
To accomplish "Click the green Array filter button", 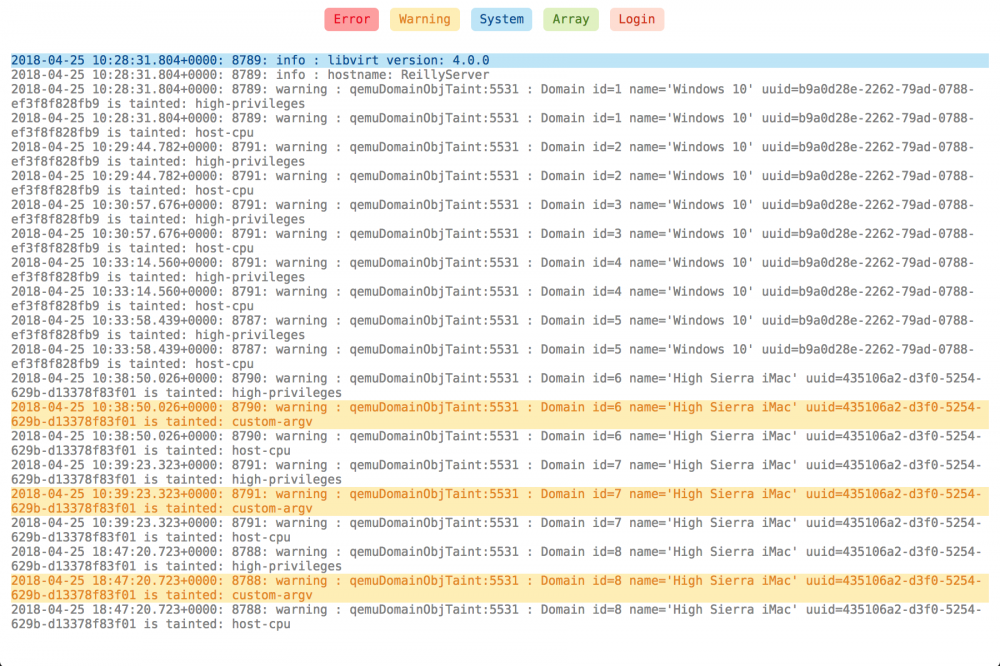I will [571, 19].
